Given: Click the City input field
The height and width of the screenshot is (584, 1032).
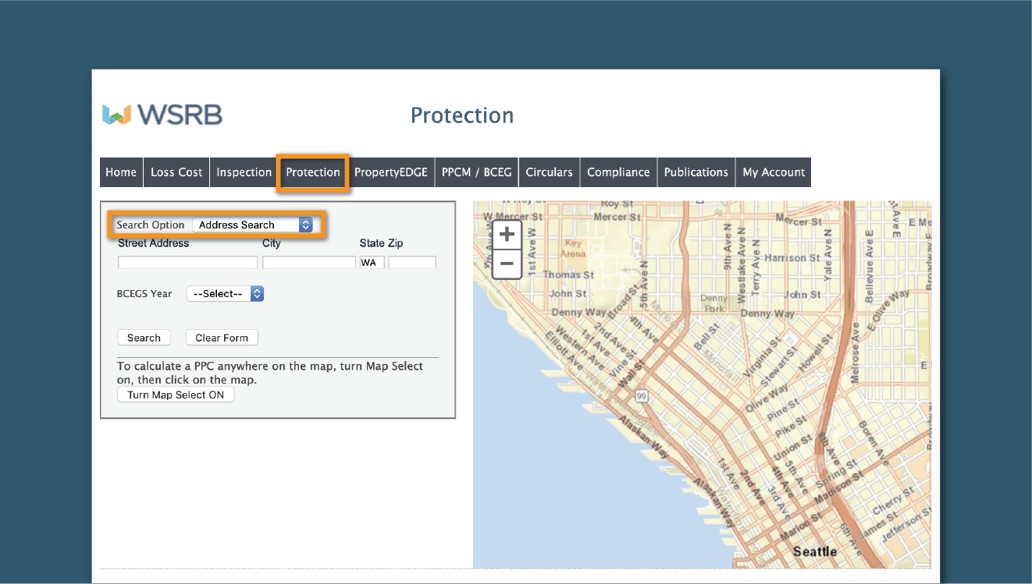Looking at the screenshot, I should click(308, 262).
